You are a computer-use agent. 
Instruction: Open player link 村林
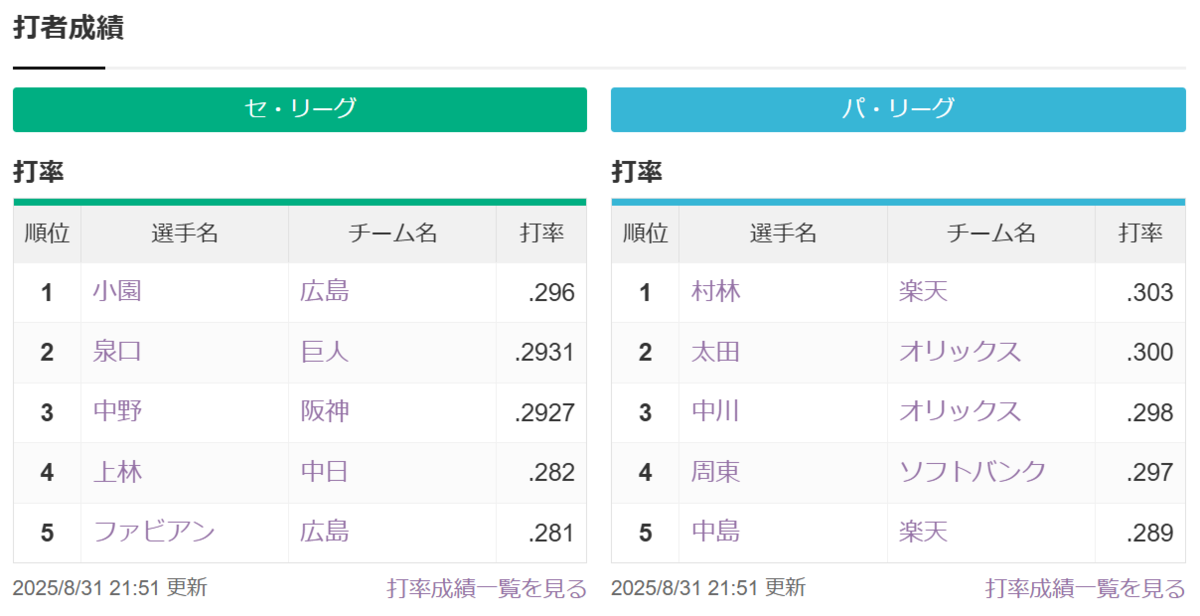point(716,292)
